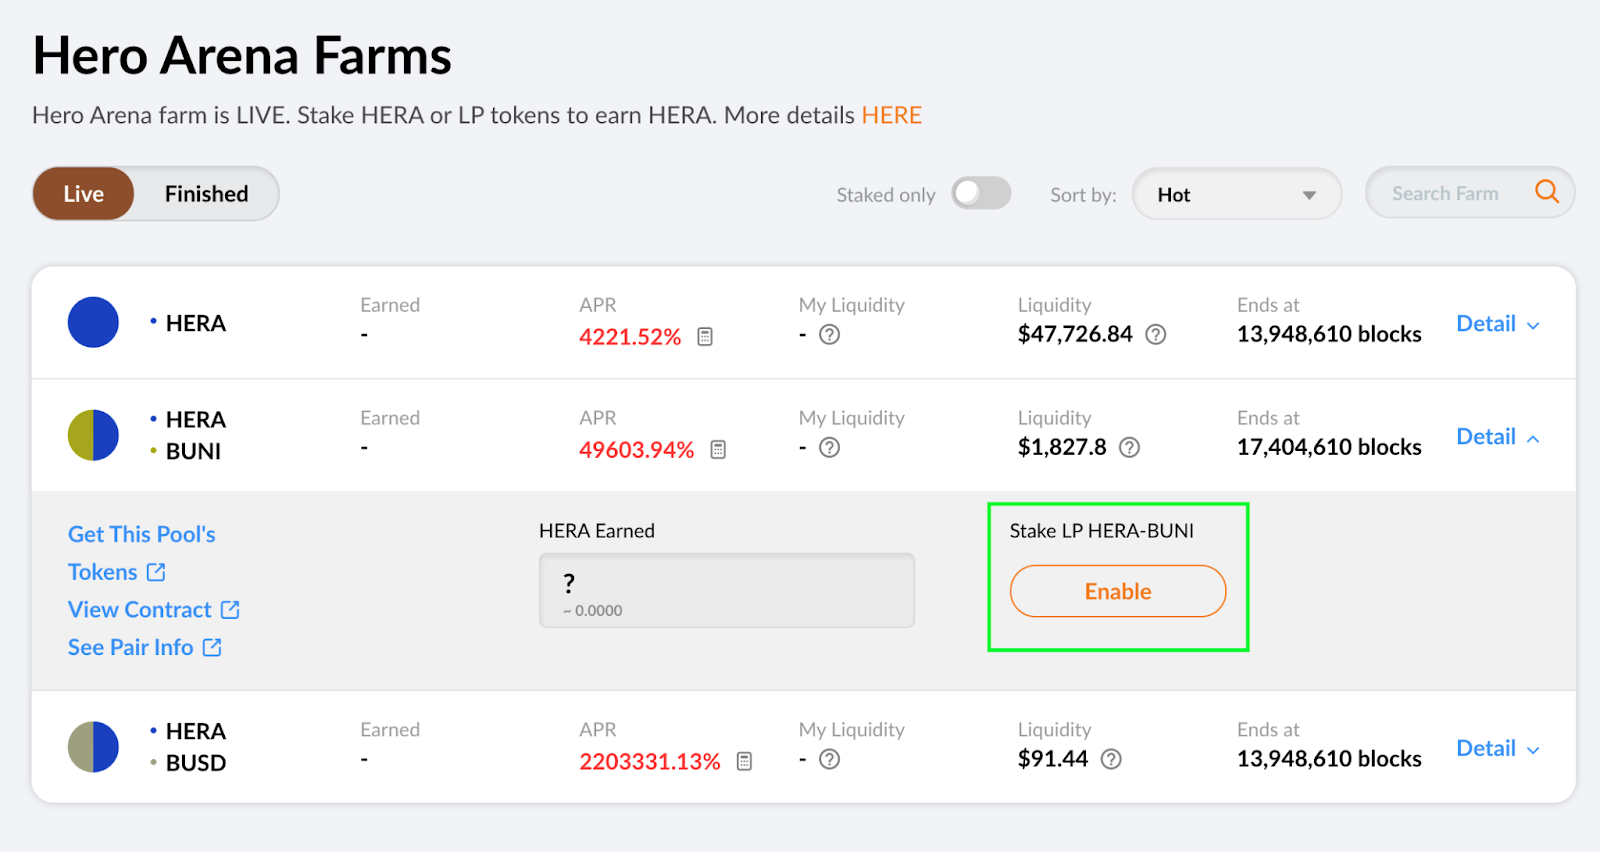Click HERA-BUNI My Liquidity help icon
This screenshot has height=852, width=1600.
click(x=829, y=448)
